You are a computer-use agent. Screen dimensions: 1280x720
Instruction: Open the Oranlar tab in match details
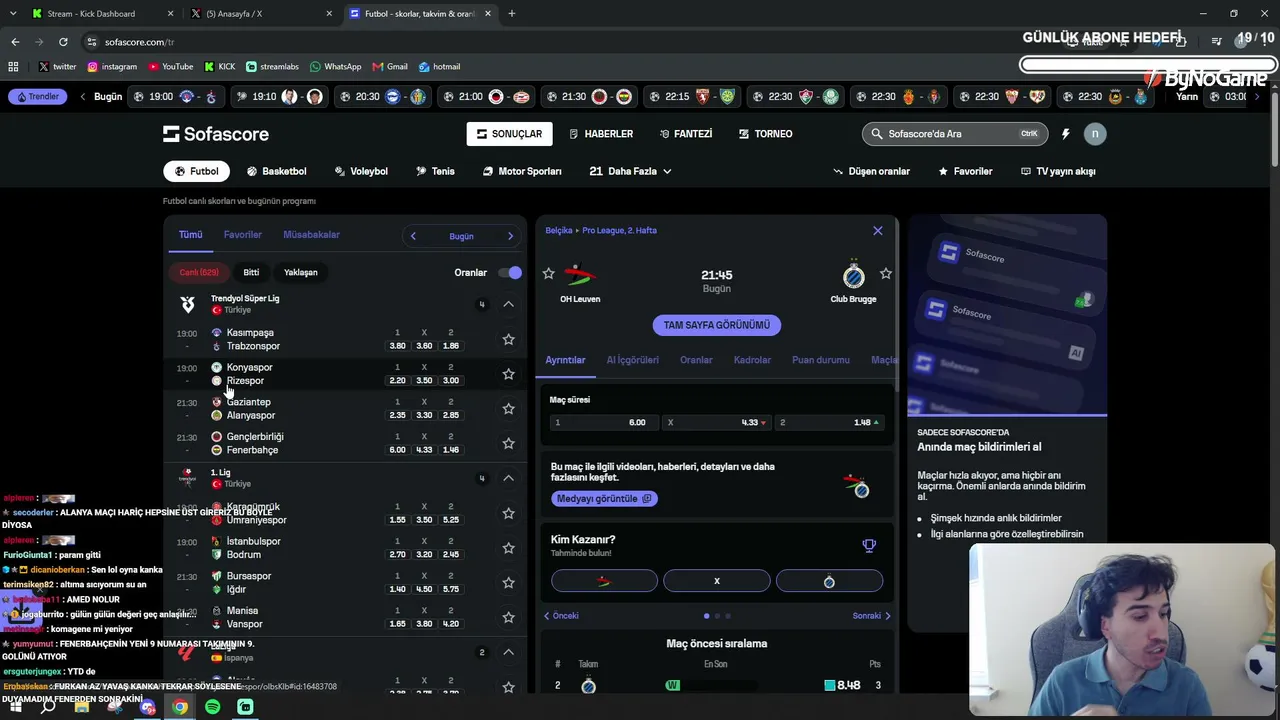click(x=696, y=360)
